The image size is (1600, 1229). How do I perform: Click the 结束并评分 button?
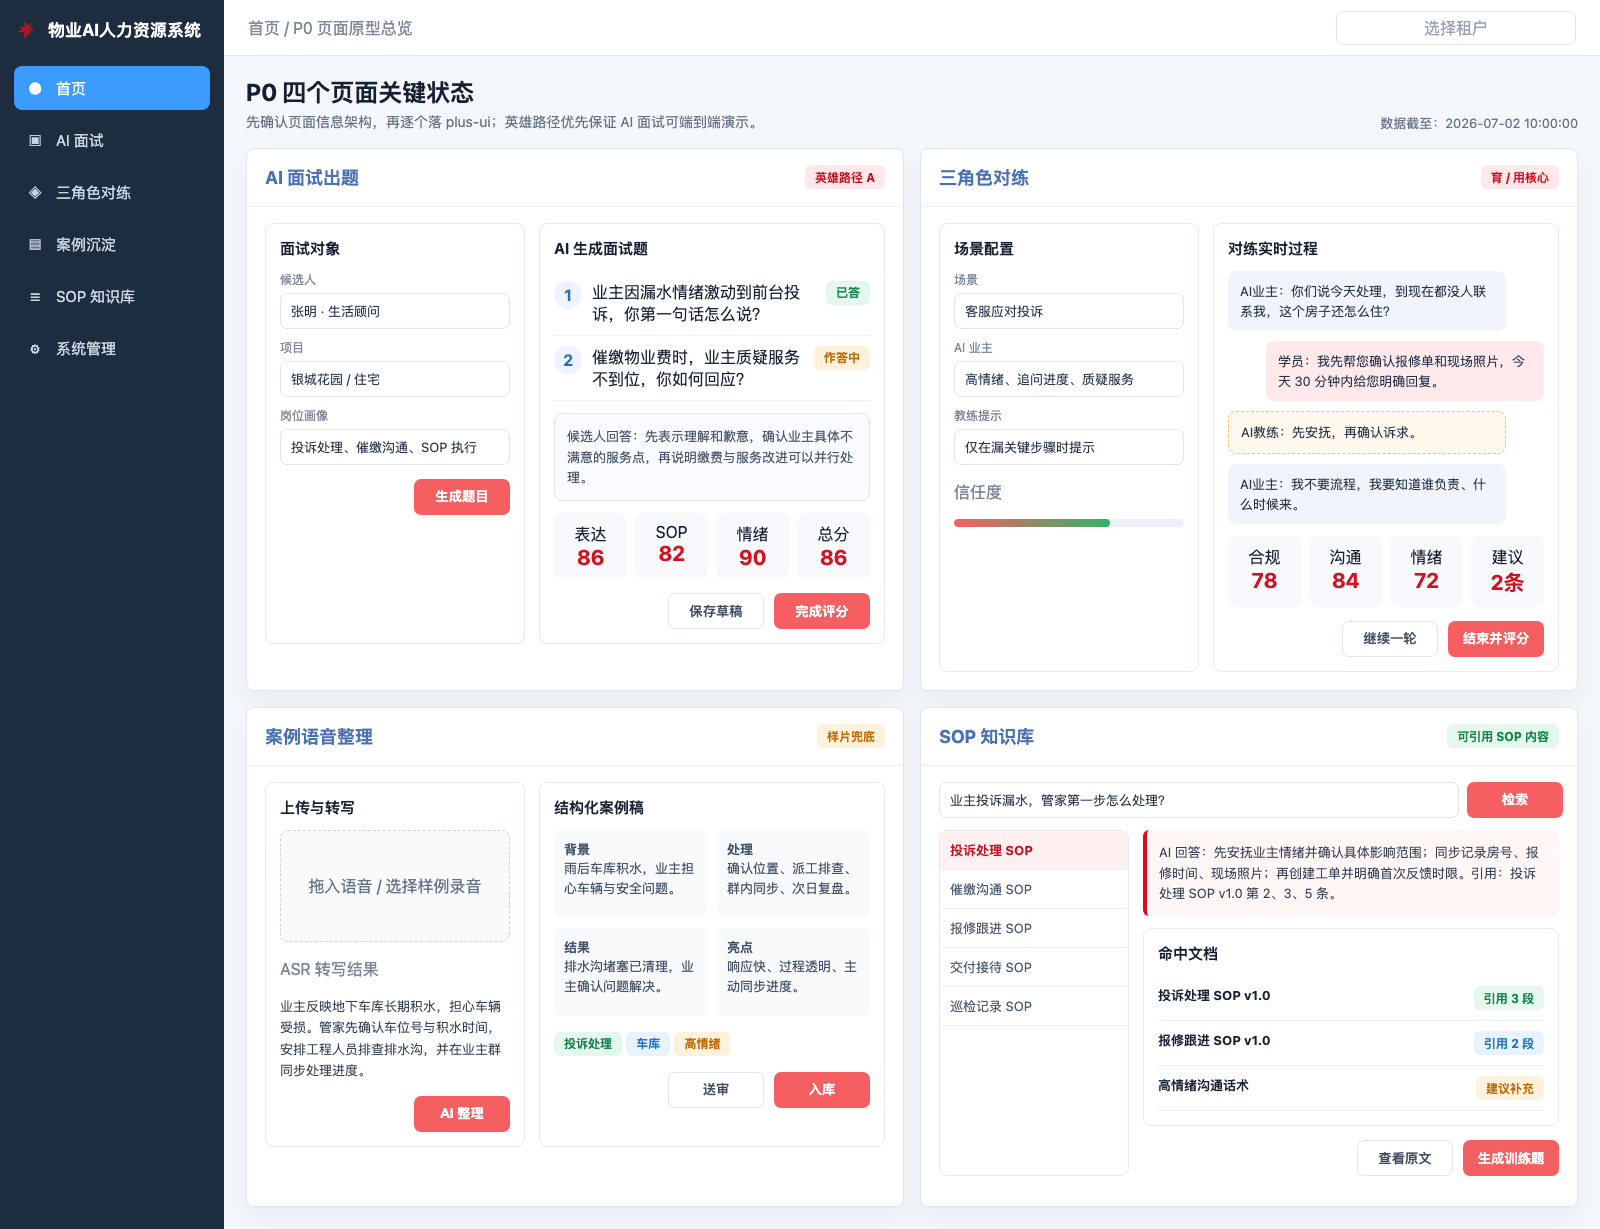click(1496, 639)
